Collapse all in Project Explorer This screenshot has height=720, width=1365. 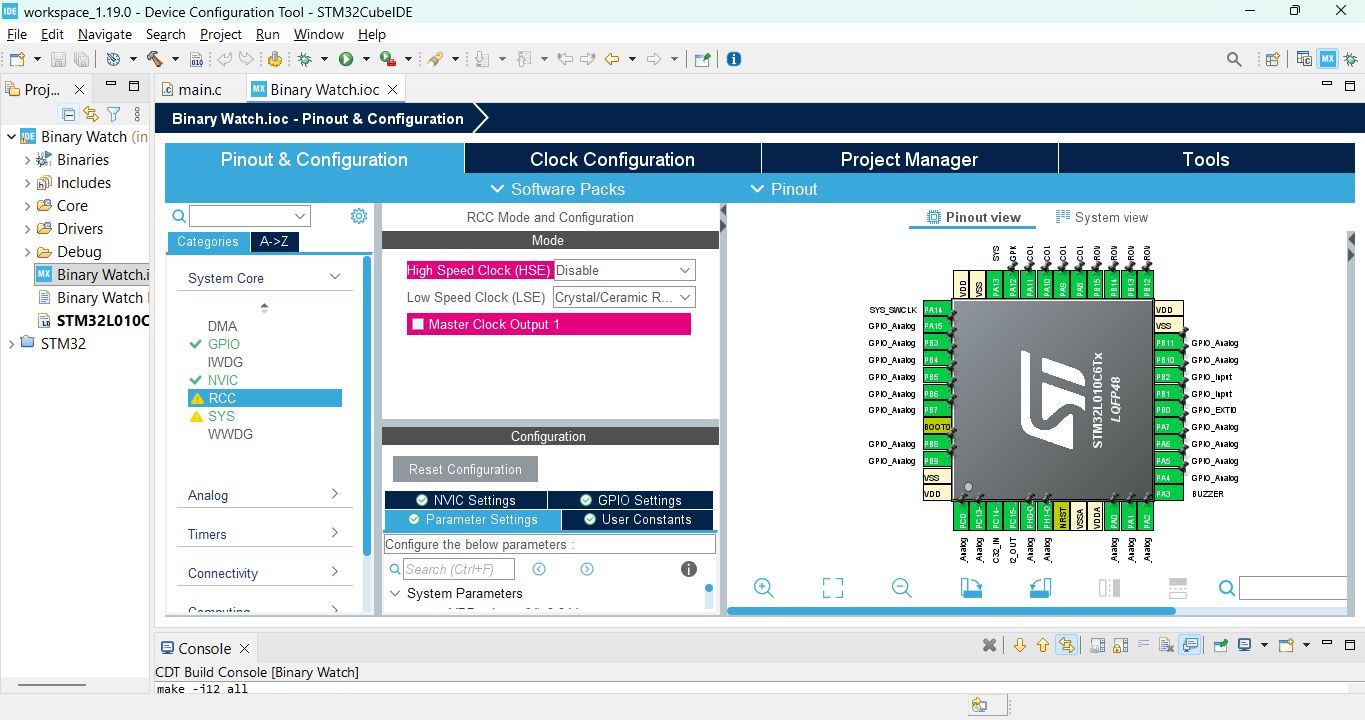point(69,114)
